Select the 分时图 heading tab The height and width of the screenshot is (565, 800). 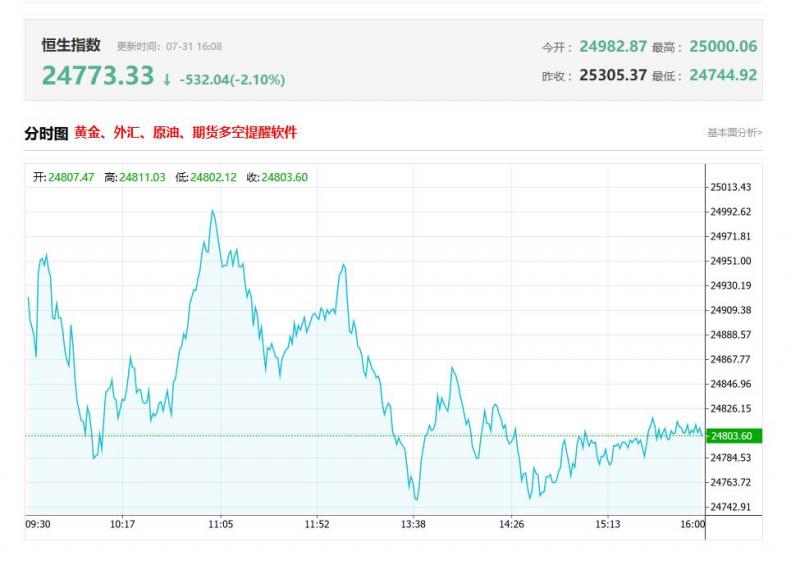[x=46, y=134]
